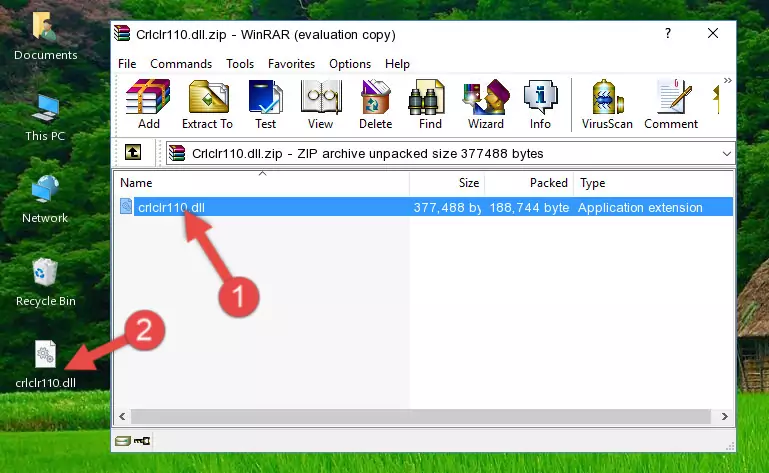
Task: Click the drive icon in status bar
Action: [123, 441]
